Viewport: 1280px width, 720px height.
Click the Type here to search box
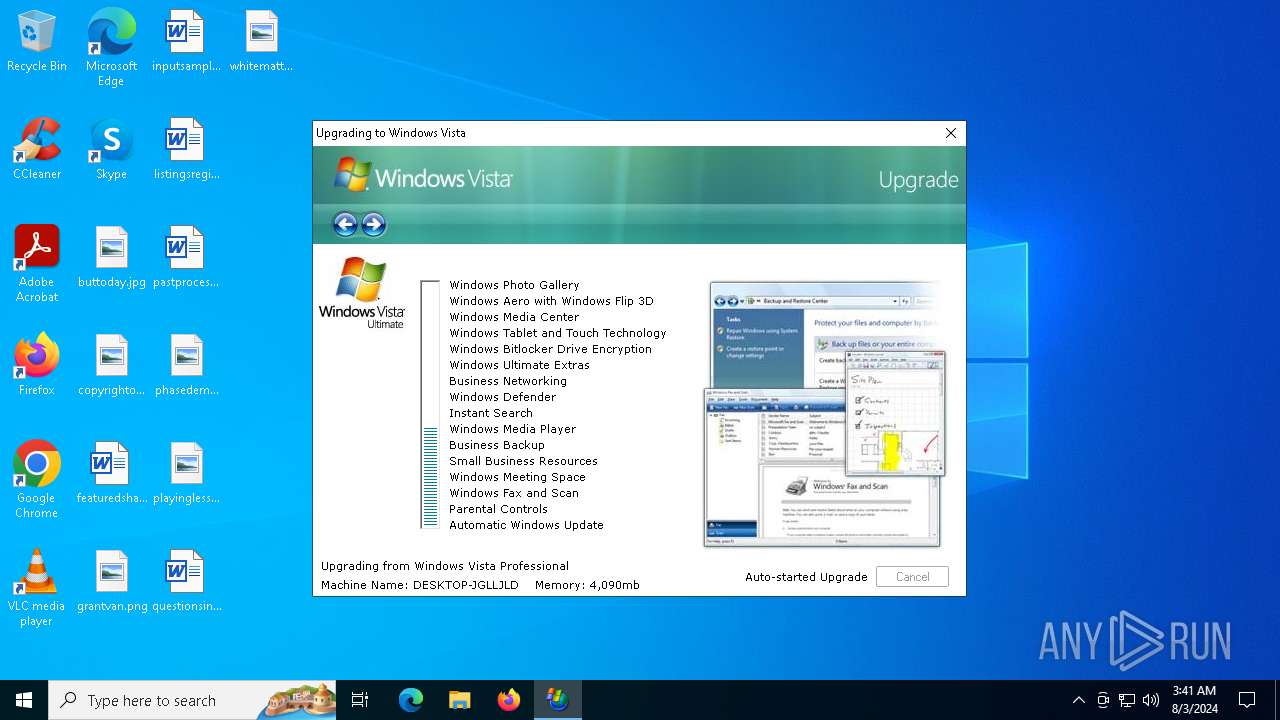click(x=192, y=700)
